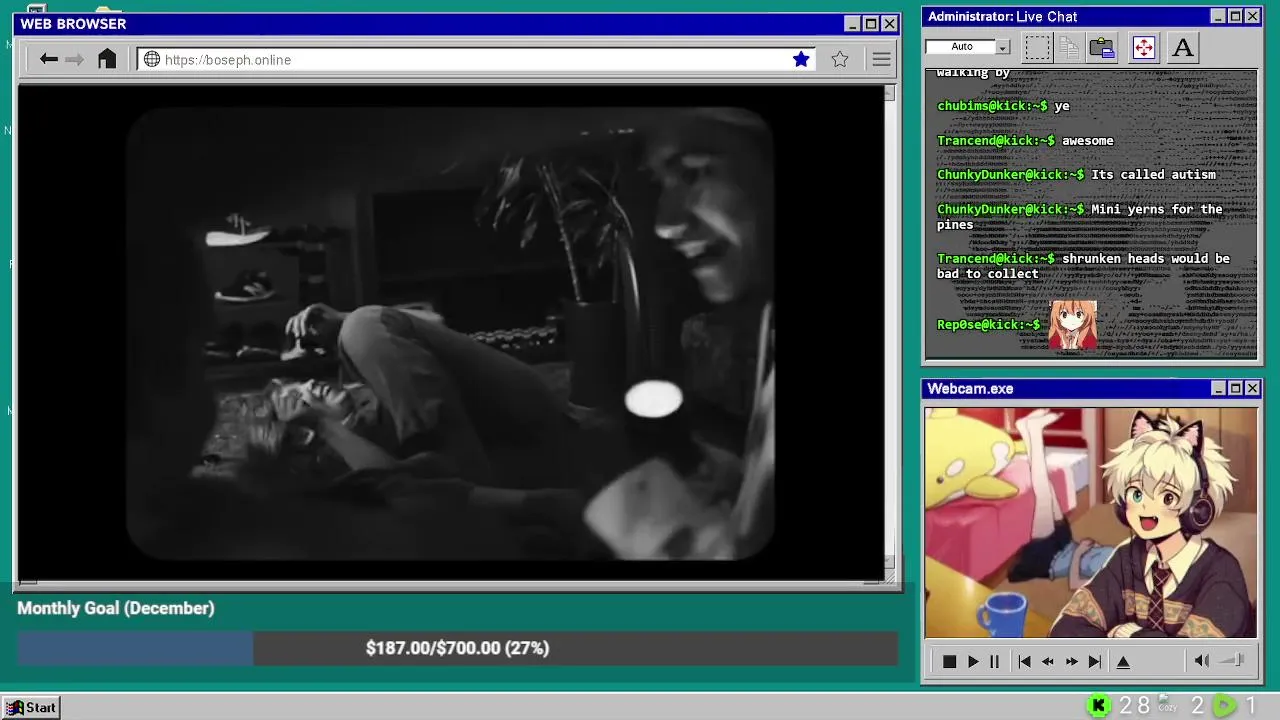Viewport: 1280px width, 720px height.
Task: Skip to next track in Webcam.exe
Action: tap(1095, 661)
